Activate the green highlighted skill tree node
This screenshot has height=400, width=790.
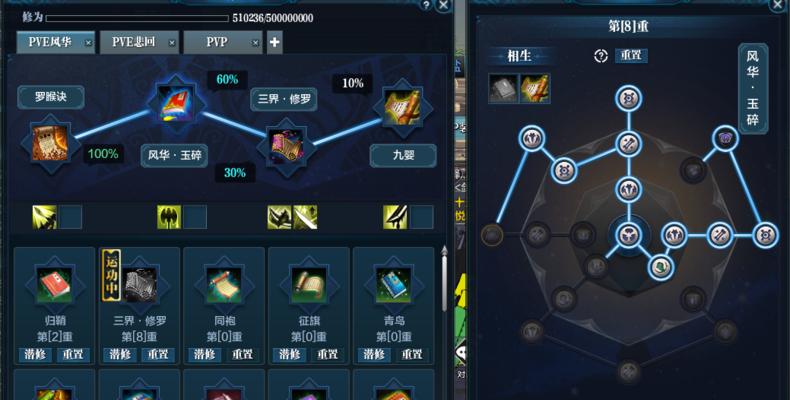pos(660,267)
